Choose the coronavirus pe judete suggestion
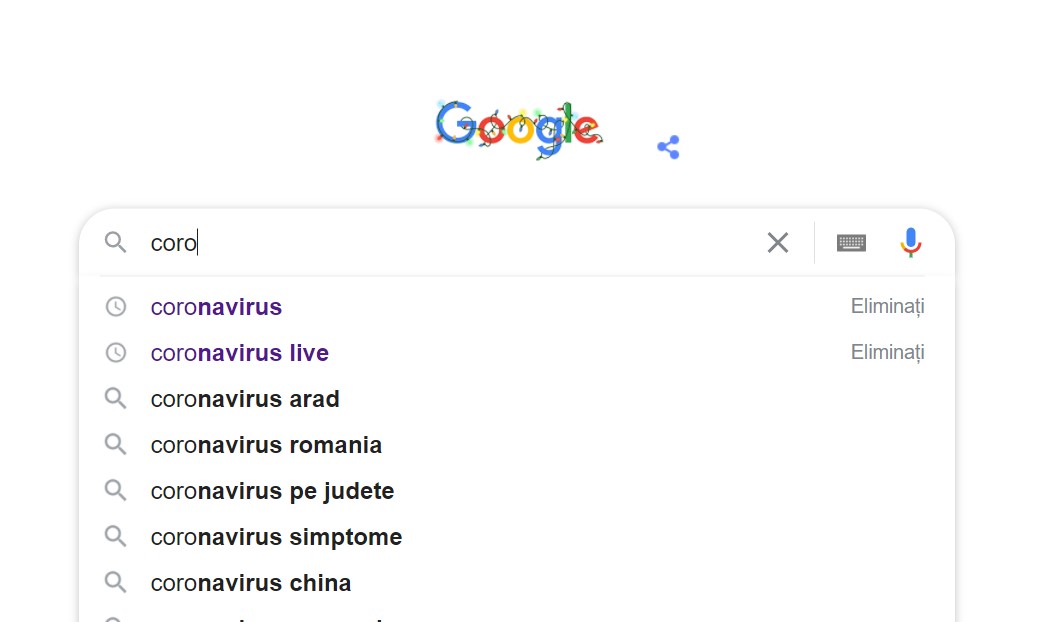This screenshot has width=1053, height=622. 272,491
